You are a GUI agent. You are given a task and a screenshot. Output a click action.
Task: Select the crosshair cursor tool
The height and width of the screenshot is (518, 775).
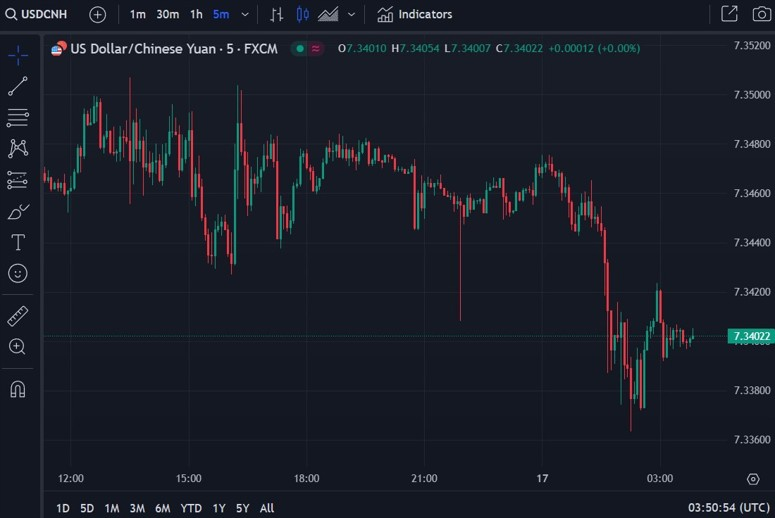(x=18, y=55)
